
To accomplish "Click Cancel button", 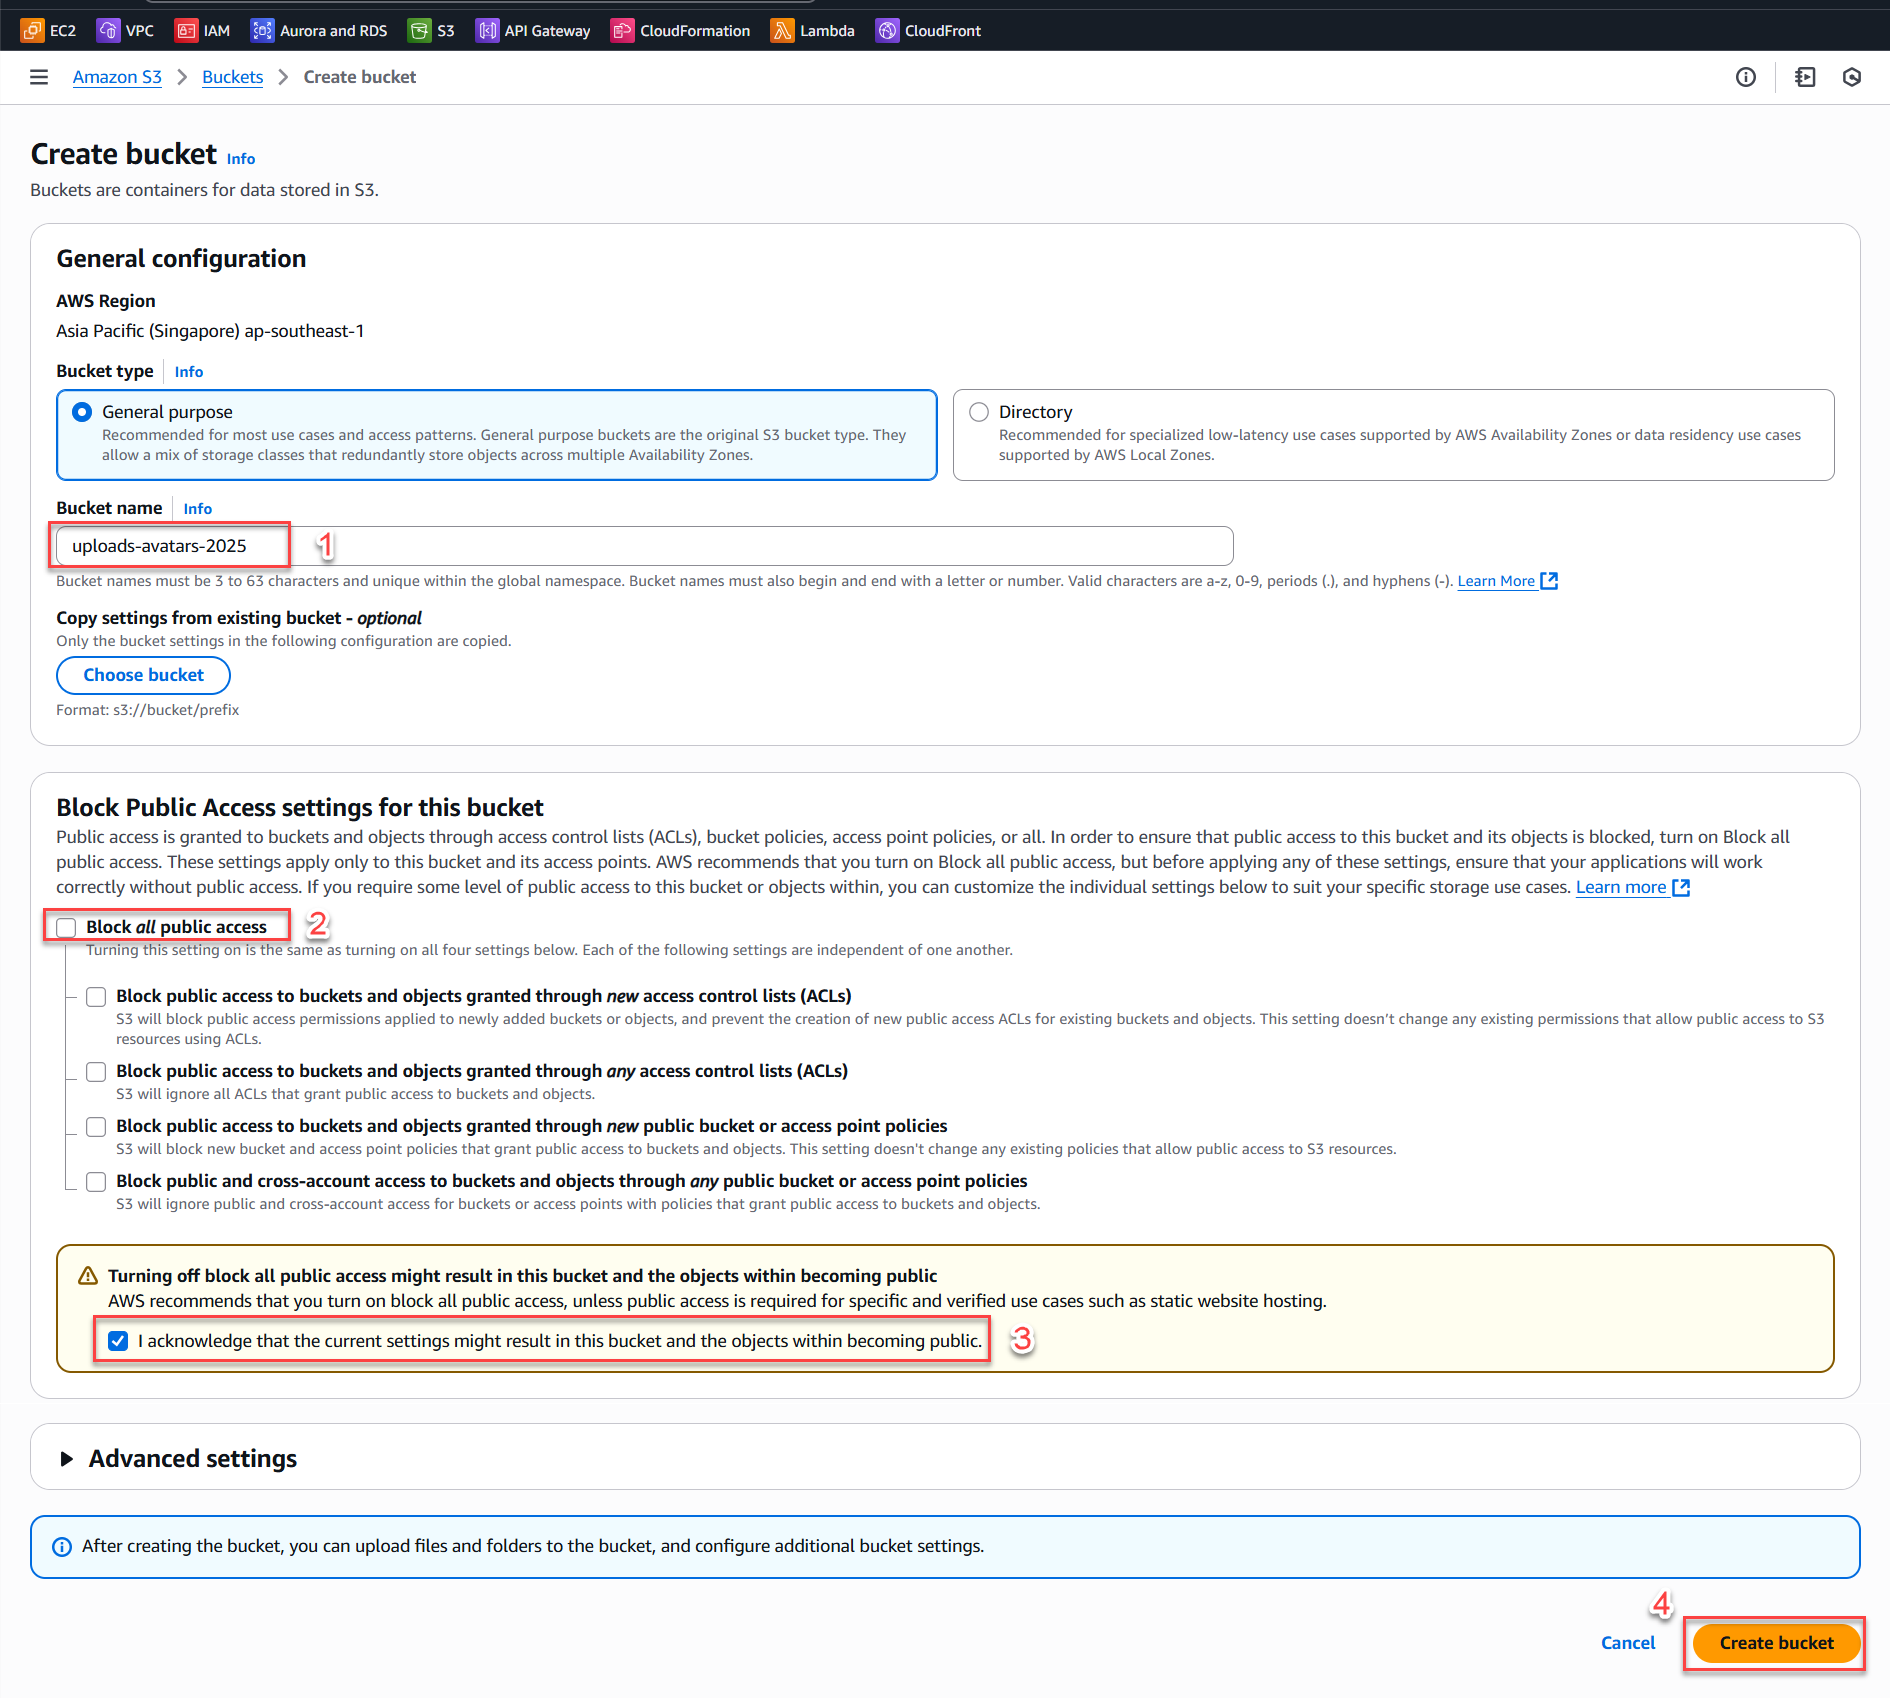I will (x=1628, y=1643).
